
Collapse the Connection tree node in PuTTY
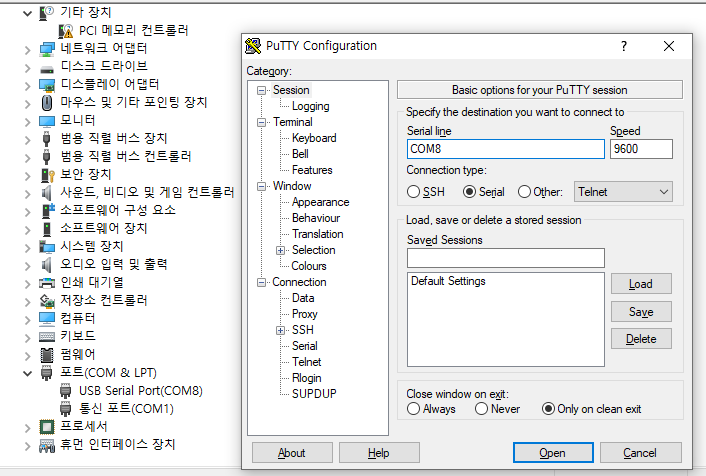261,282
